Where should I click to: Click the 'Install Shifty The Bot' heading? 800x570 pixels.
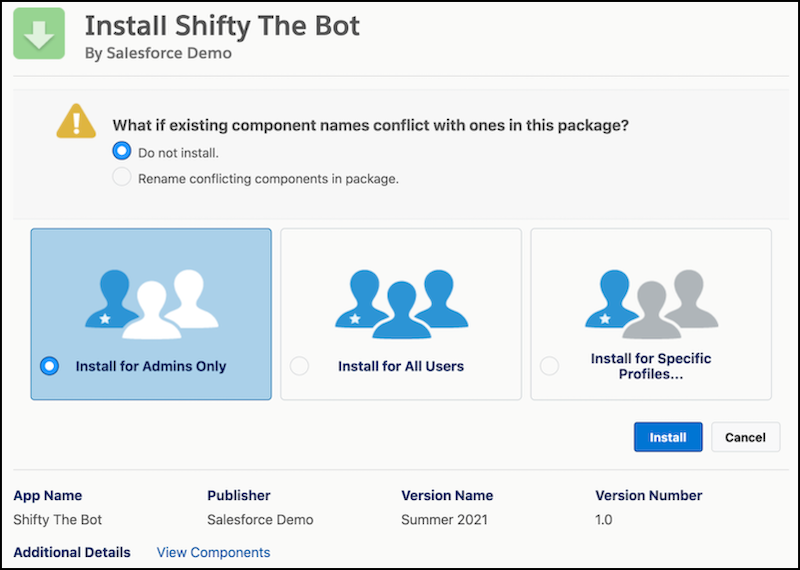[222, 24]
